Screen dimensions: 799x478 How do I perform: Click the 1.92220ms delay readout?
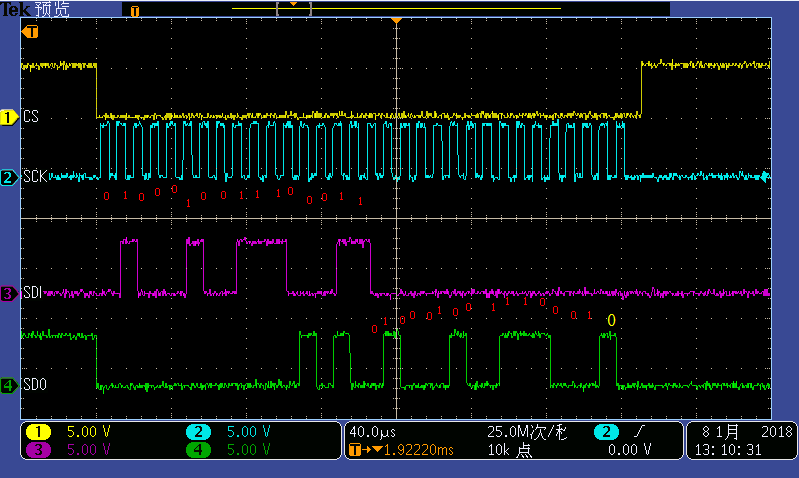click(x=418, y=450)
